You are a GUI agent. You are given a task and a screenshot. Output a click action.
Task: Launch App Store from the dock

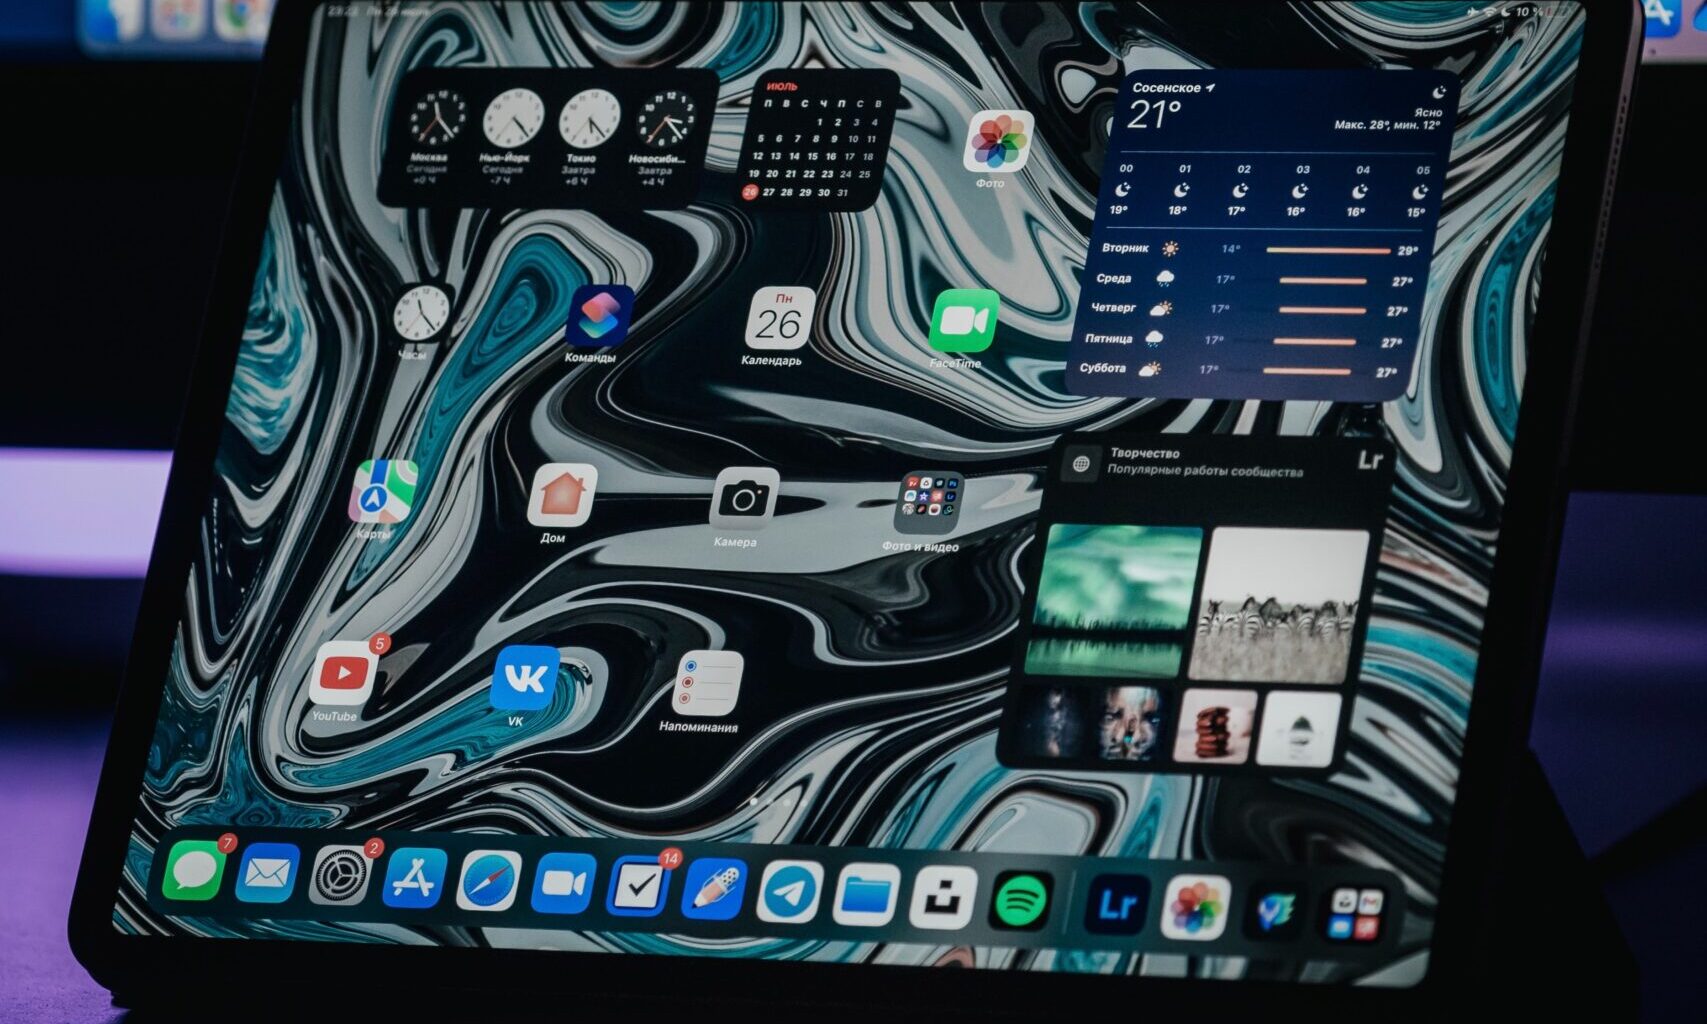[414, 879]
